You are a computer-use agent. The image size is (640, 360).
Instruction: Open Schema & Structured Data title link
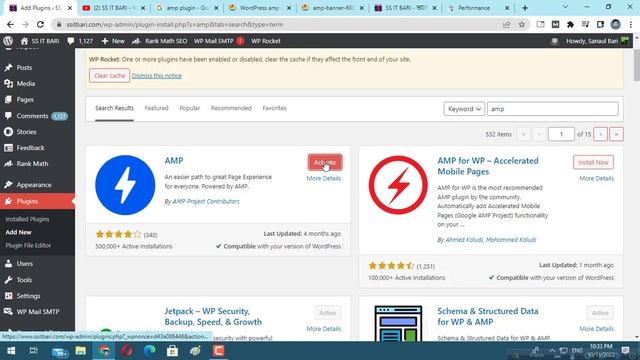pyautogui.click(x=488, y=316)
